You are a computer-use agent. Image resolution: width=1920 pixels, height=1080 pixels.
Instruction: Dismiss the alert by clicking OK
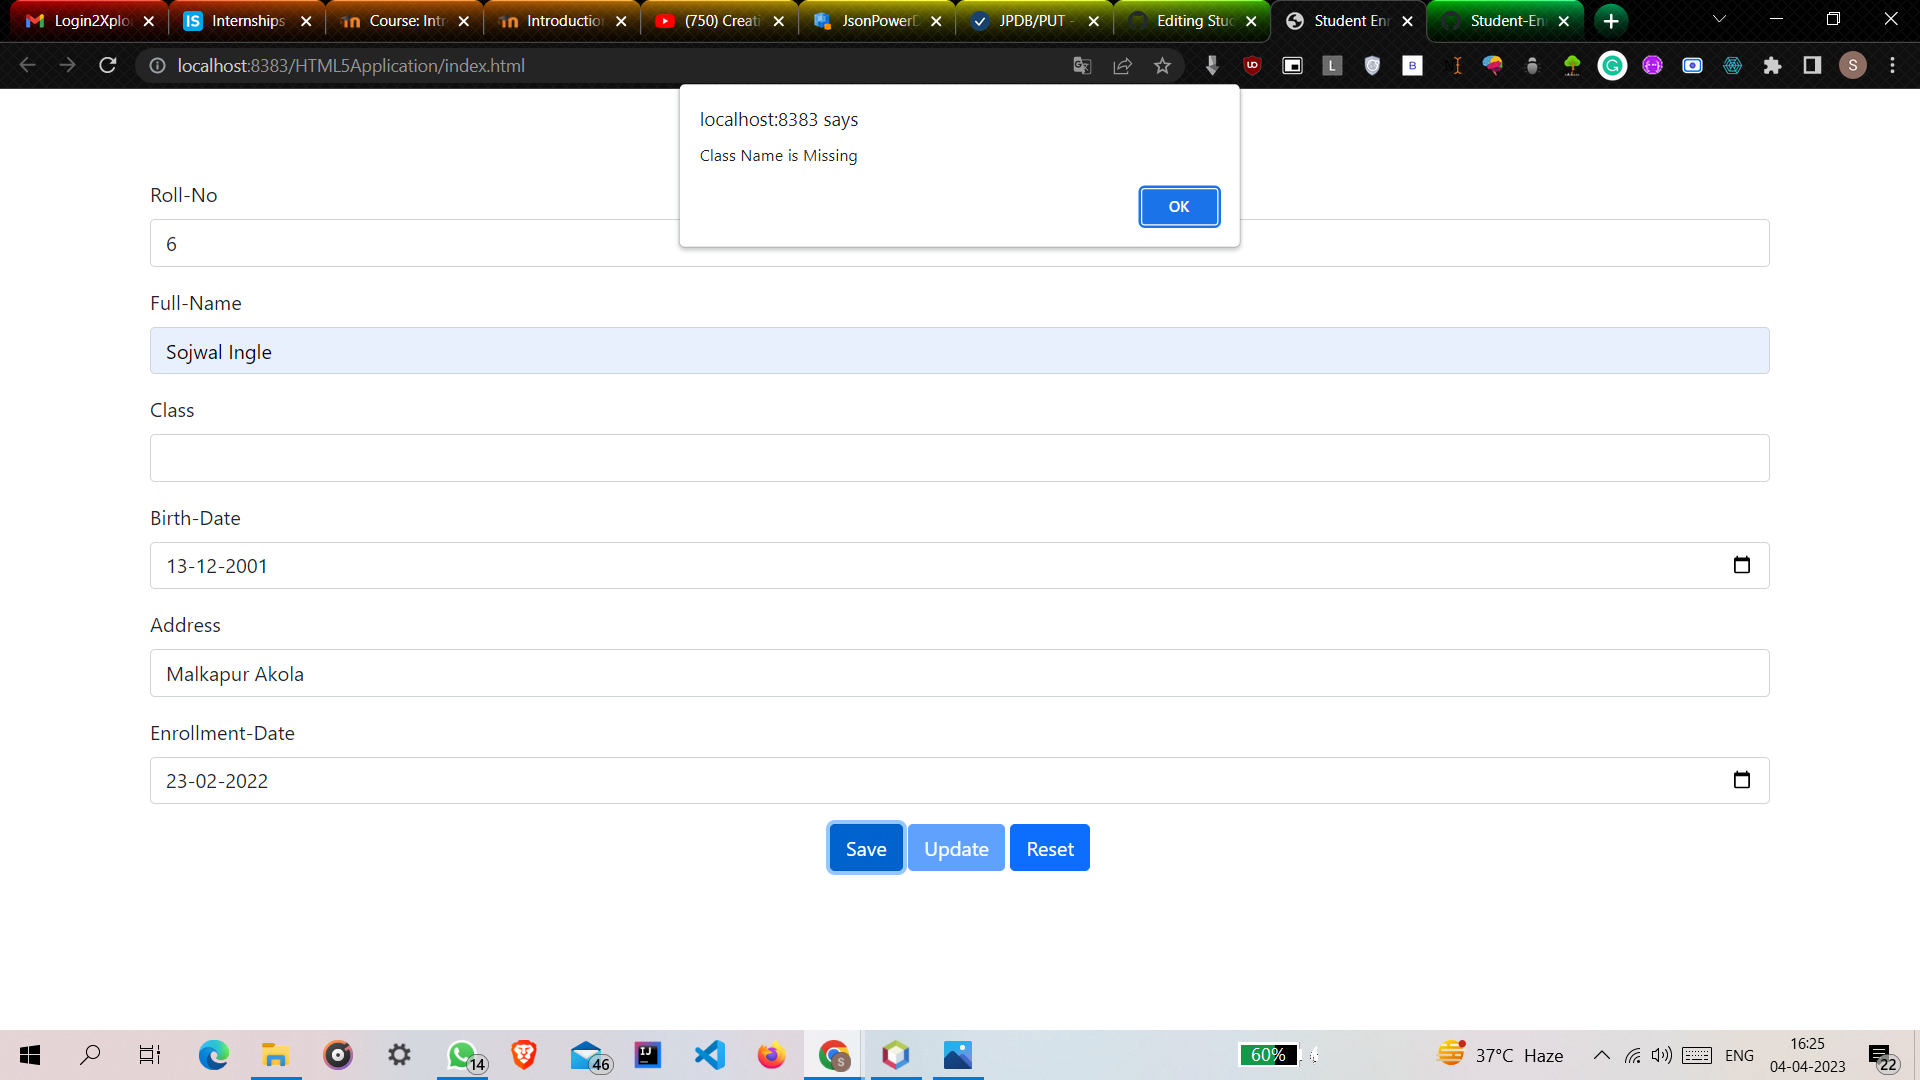click(x=1179, y=207)
